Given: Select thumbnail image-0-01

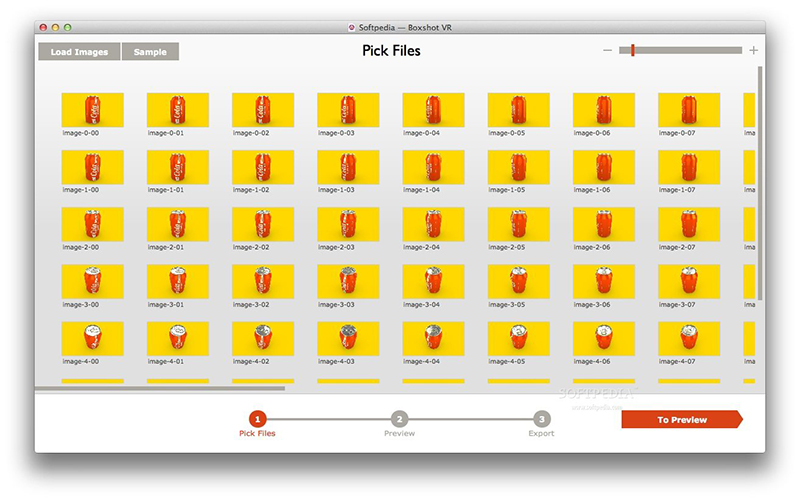Looking at the screenshot, I should point(178,110).
